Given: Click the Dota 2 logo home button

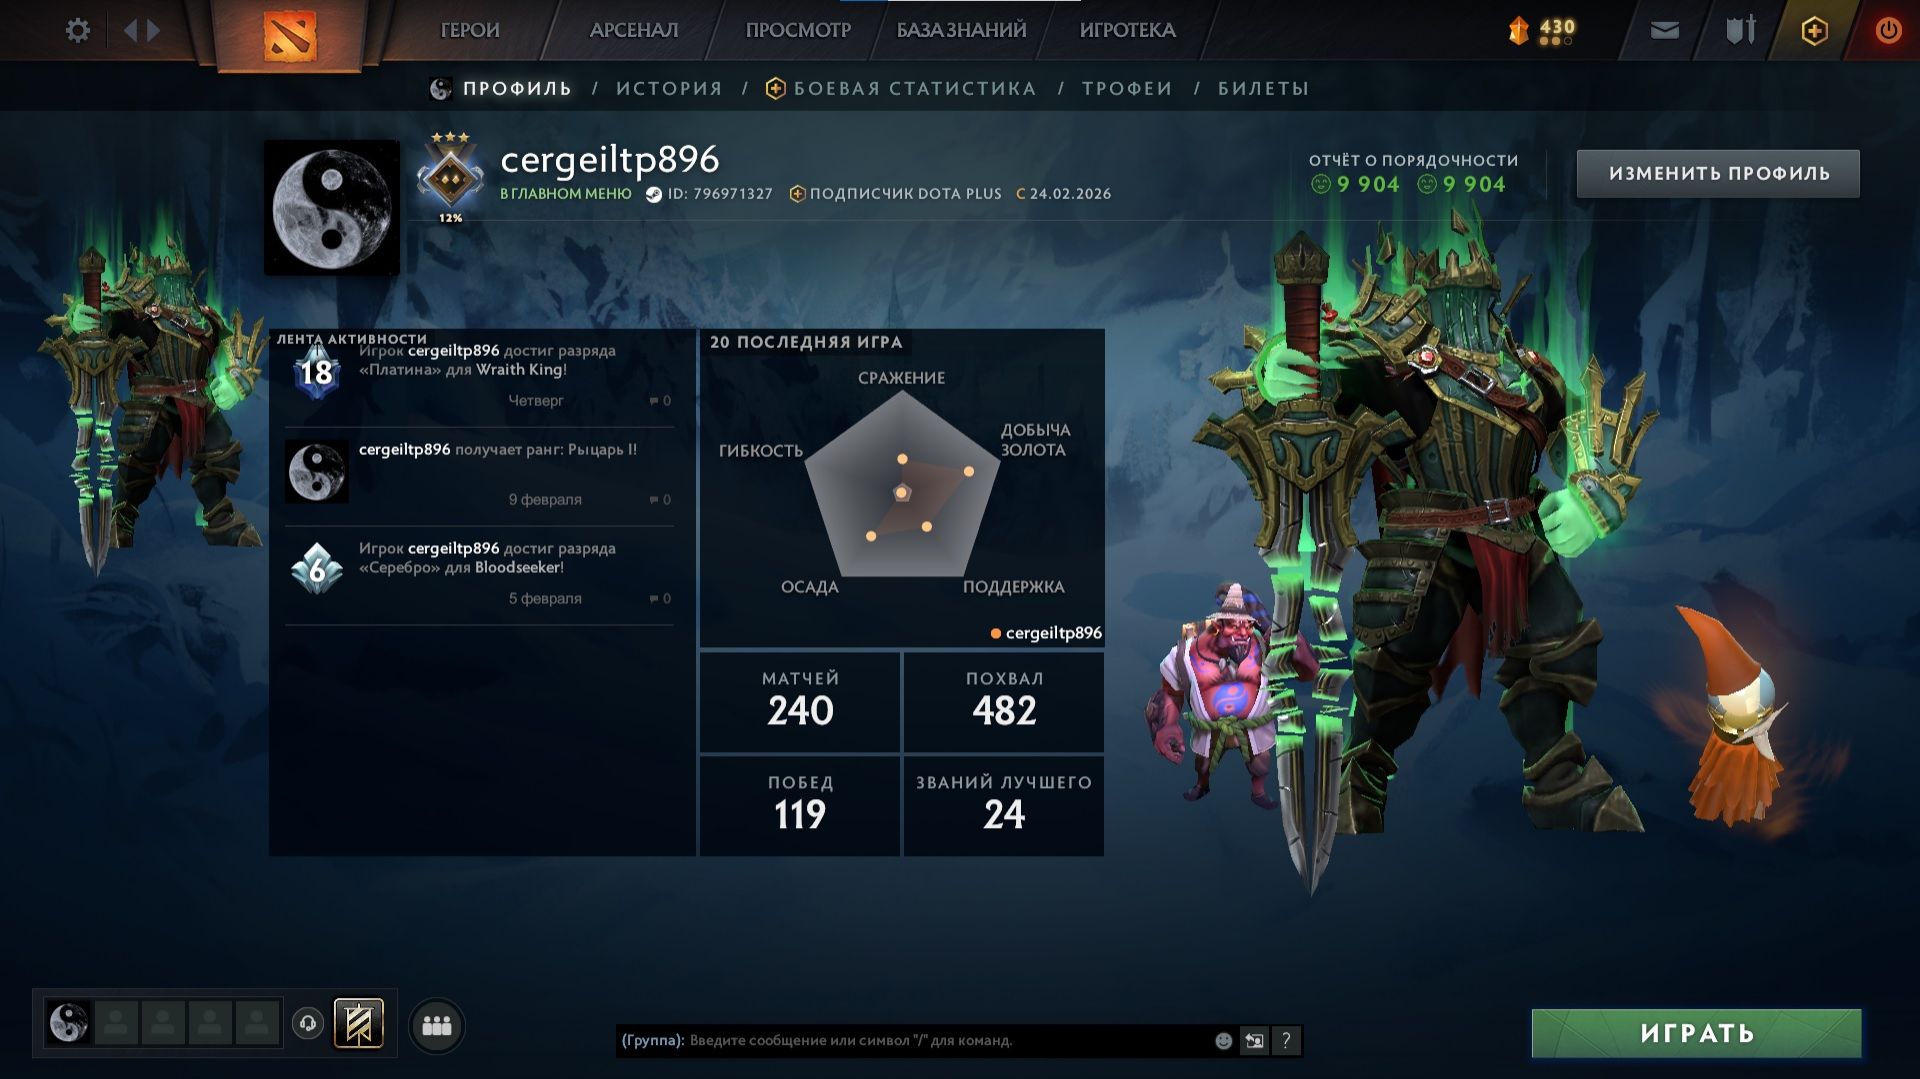Looking at the screenshot, I should tap(289, 35).
